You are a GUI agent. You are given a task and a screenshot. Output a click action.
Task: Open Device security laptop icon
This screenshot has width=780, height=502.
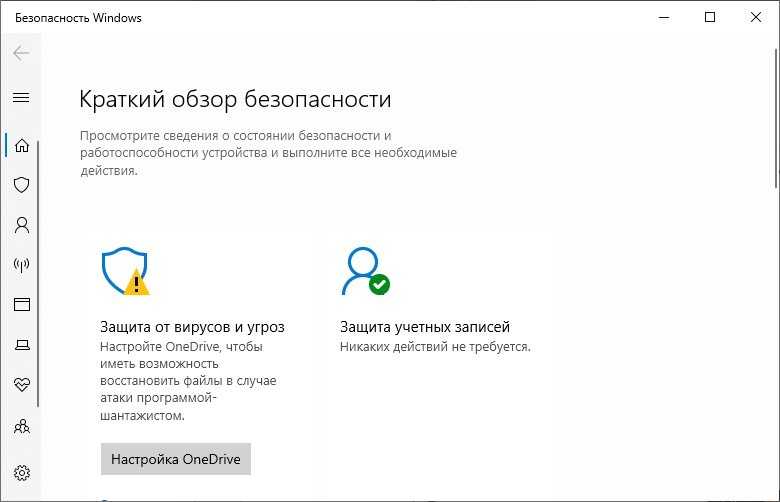click(22, 344)
